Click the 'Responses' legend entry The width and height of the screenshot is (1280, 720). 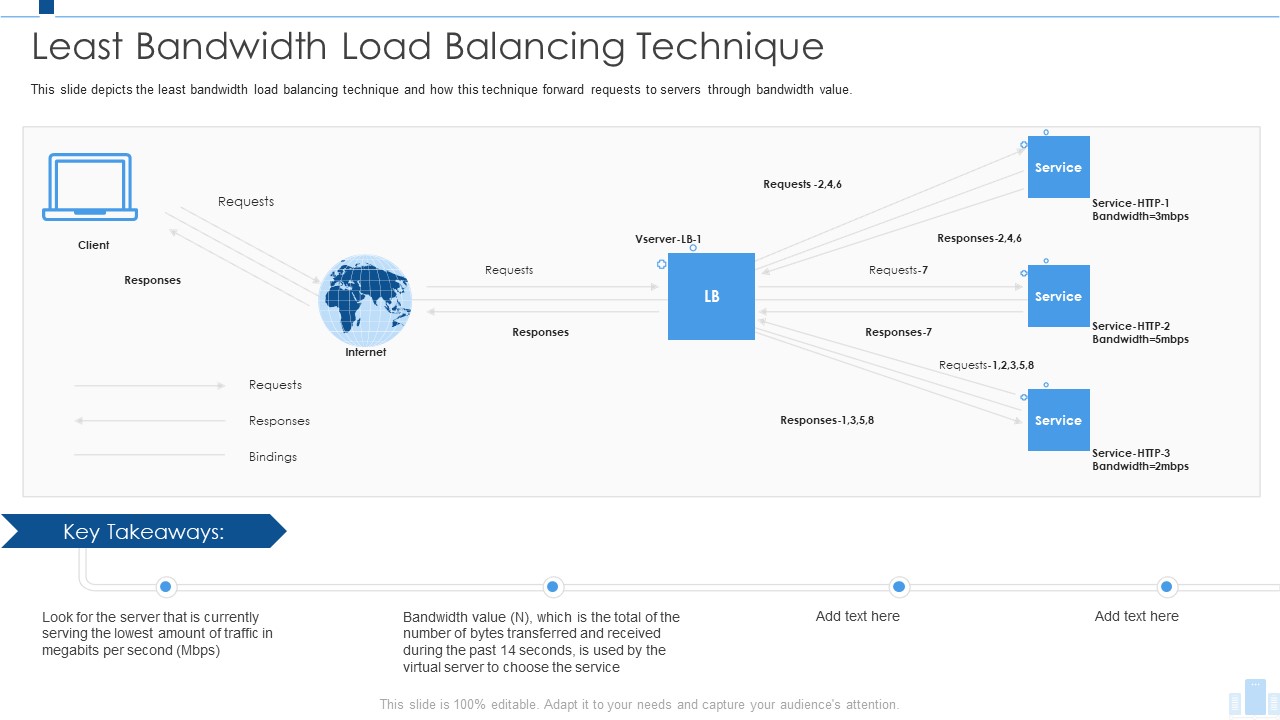pyautogui.click(x=279, y=421)
